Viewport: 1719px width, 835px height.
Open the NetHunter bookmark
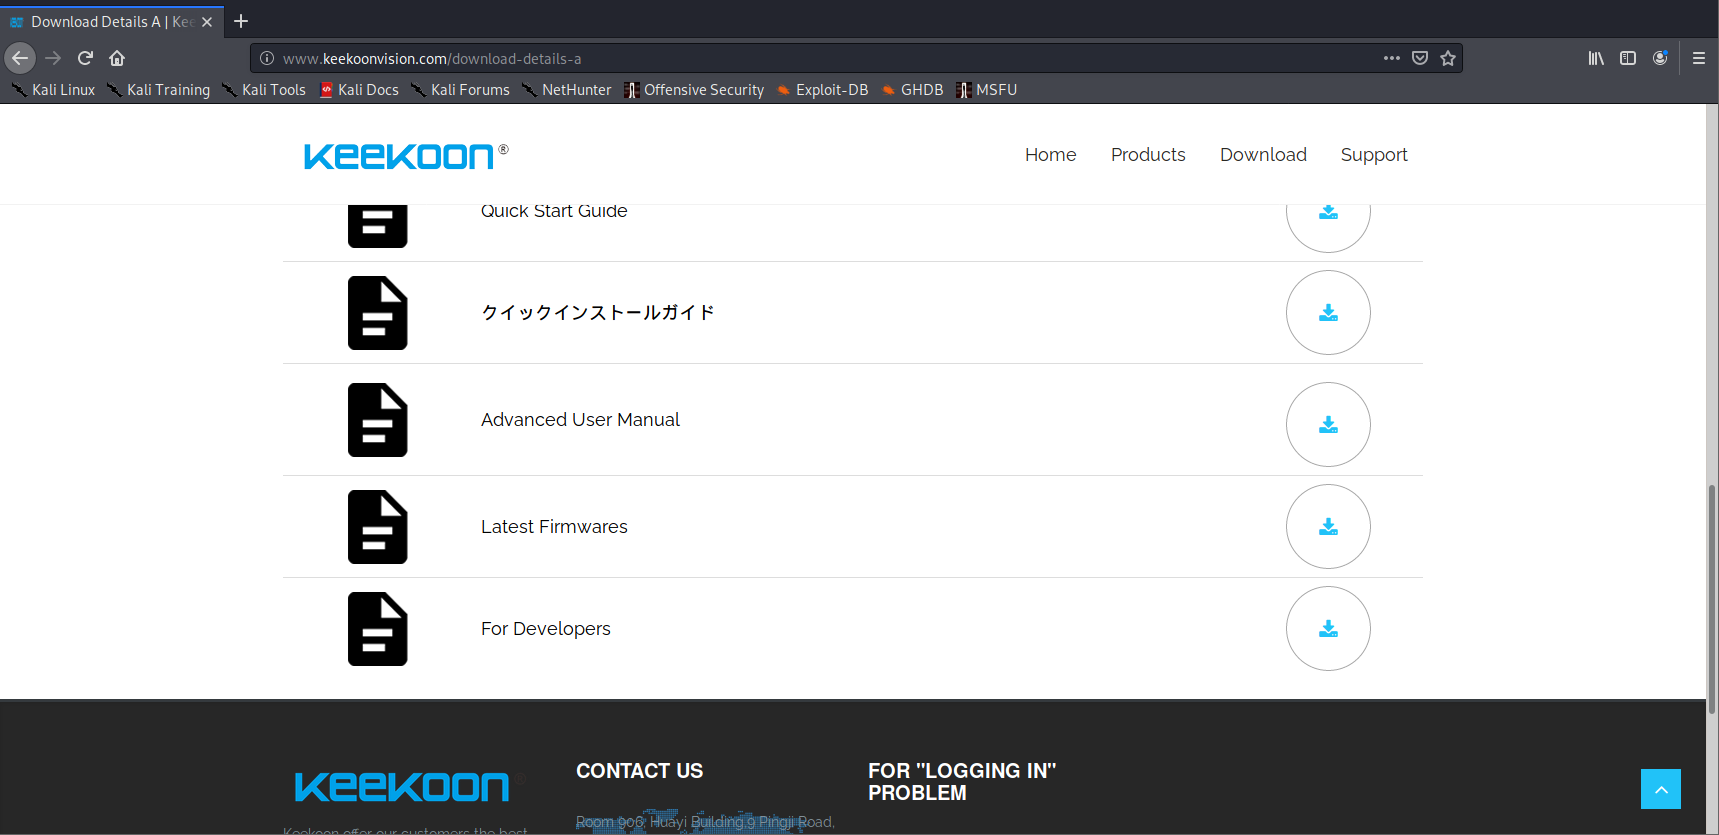567,90
